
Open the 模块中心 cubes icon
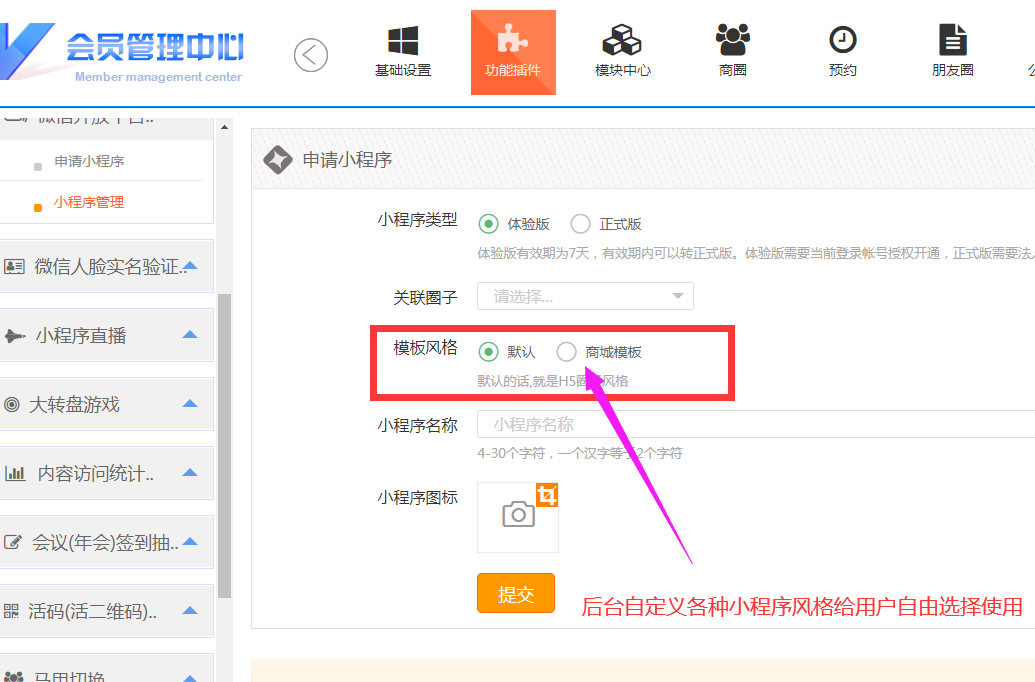[622, 42]
